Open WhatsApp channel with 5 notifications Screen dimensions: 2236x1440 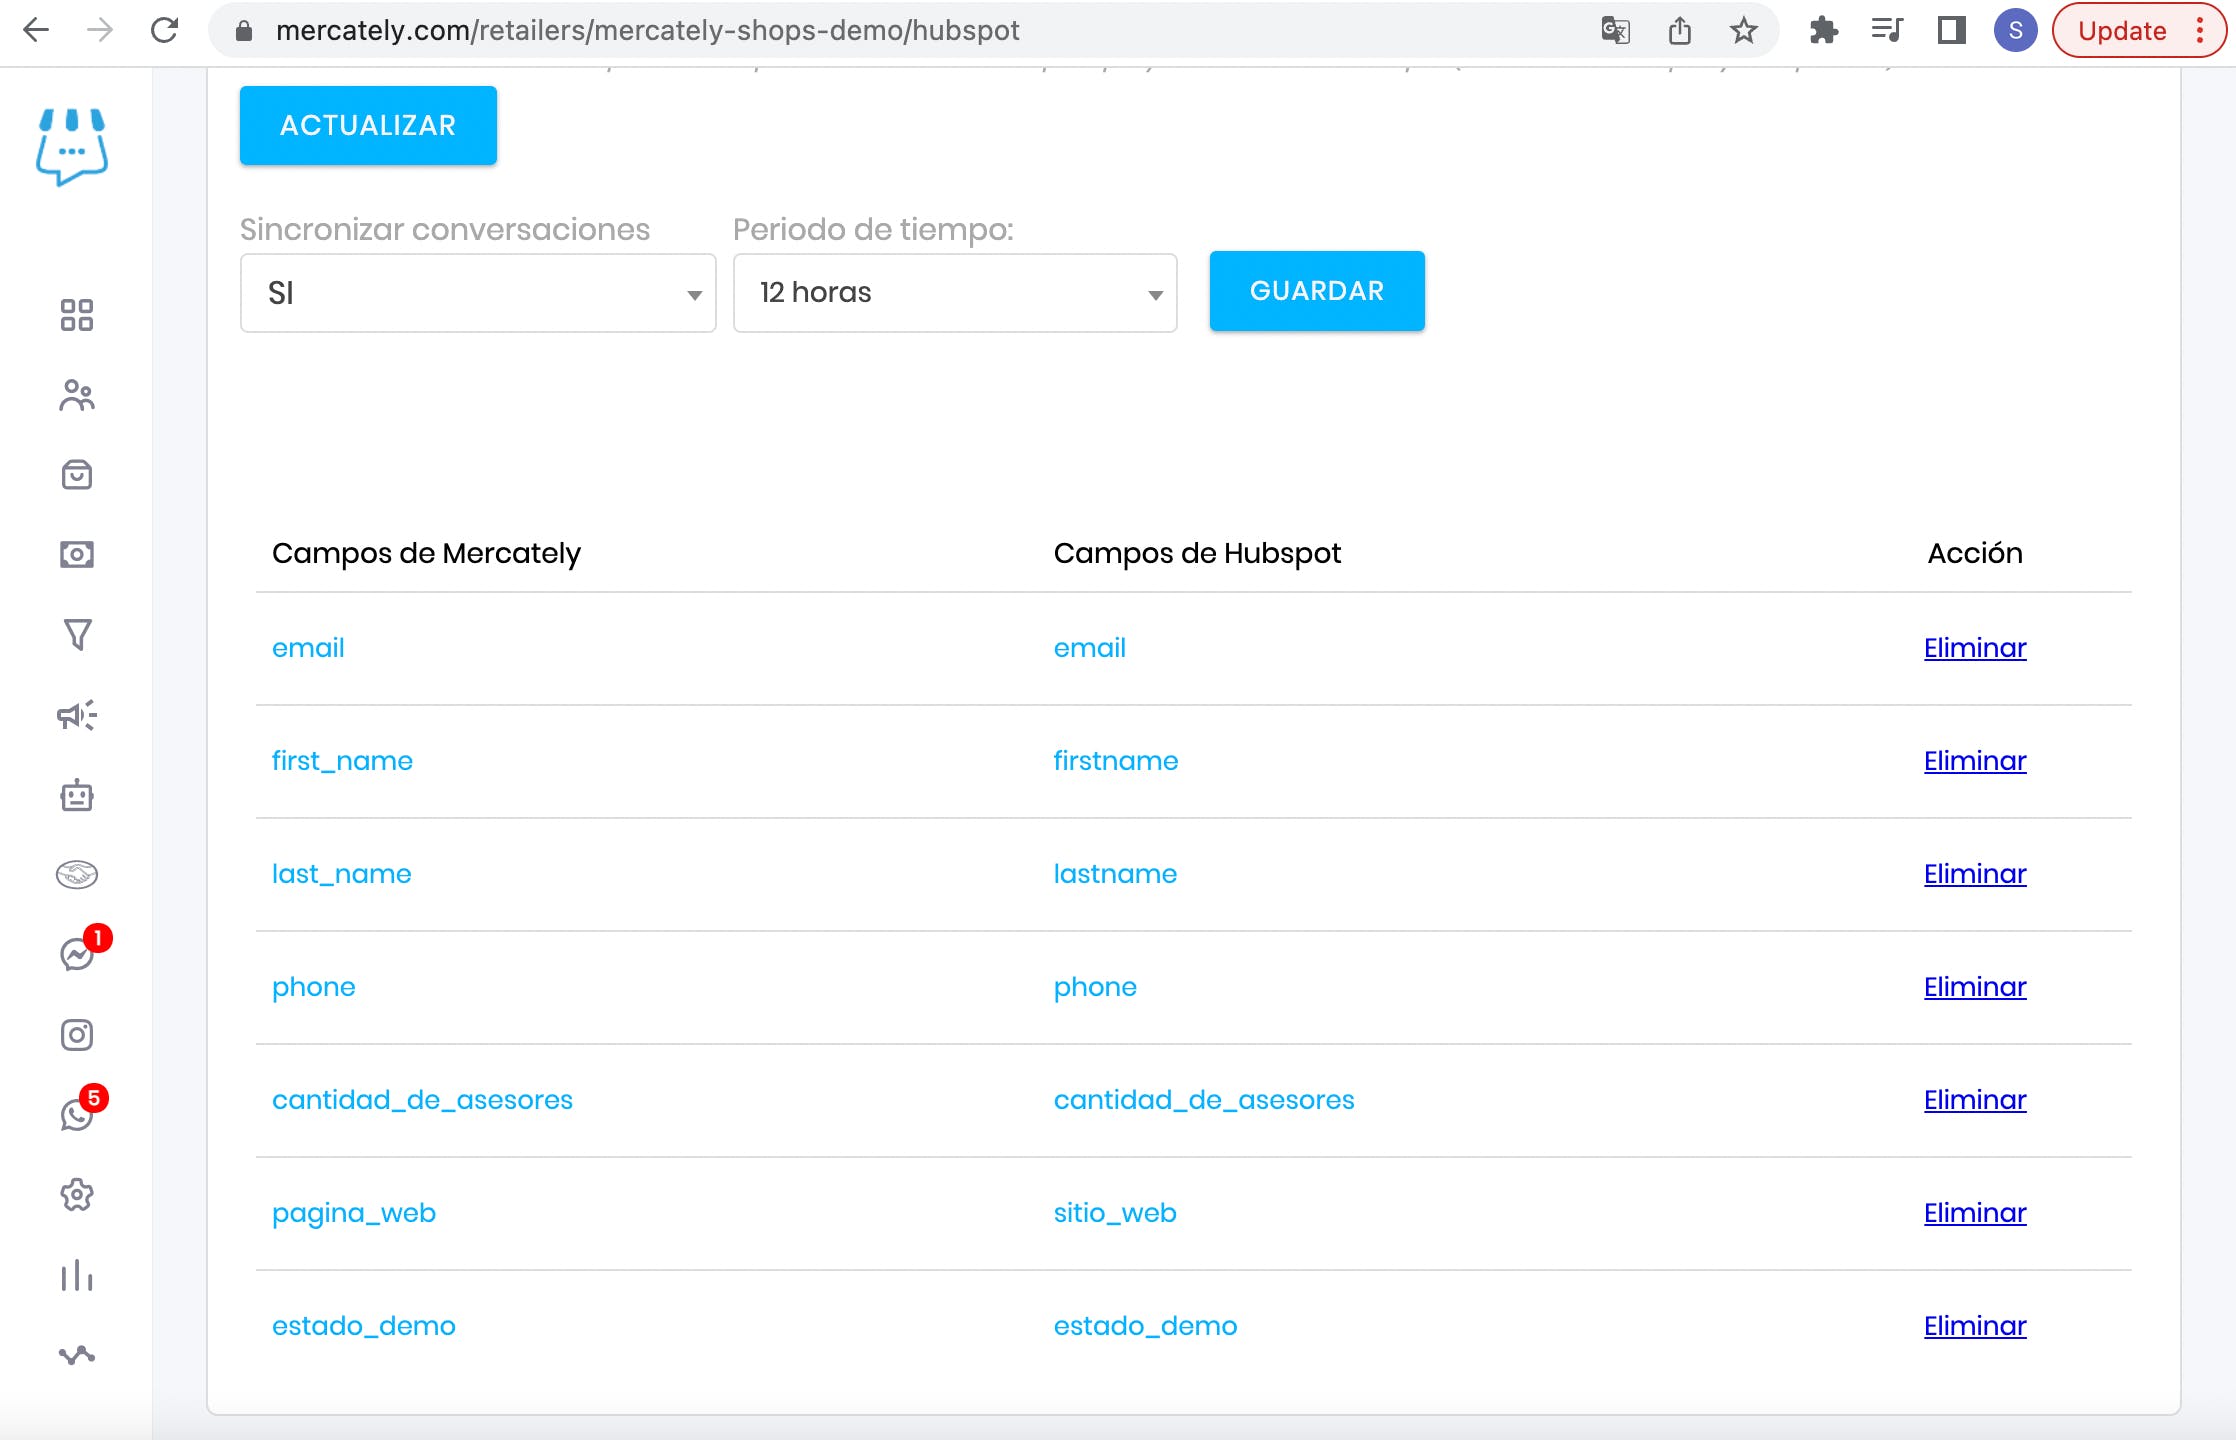77,1115
